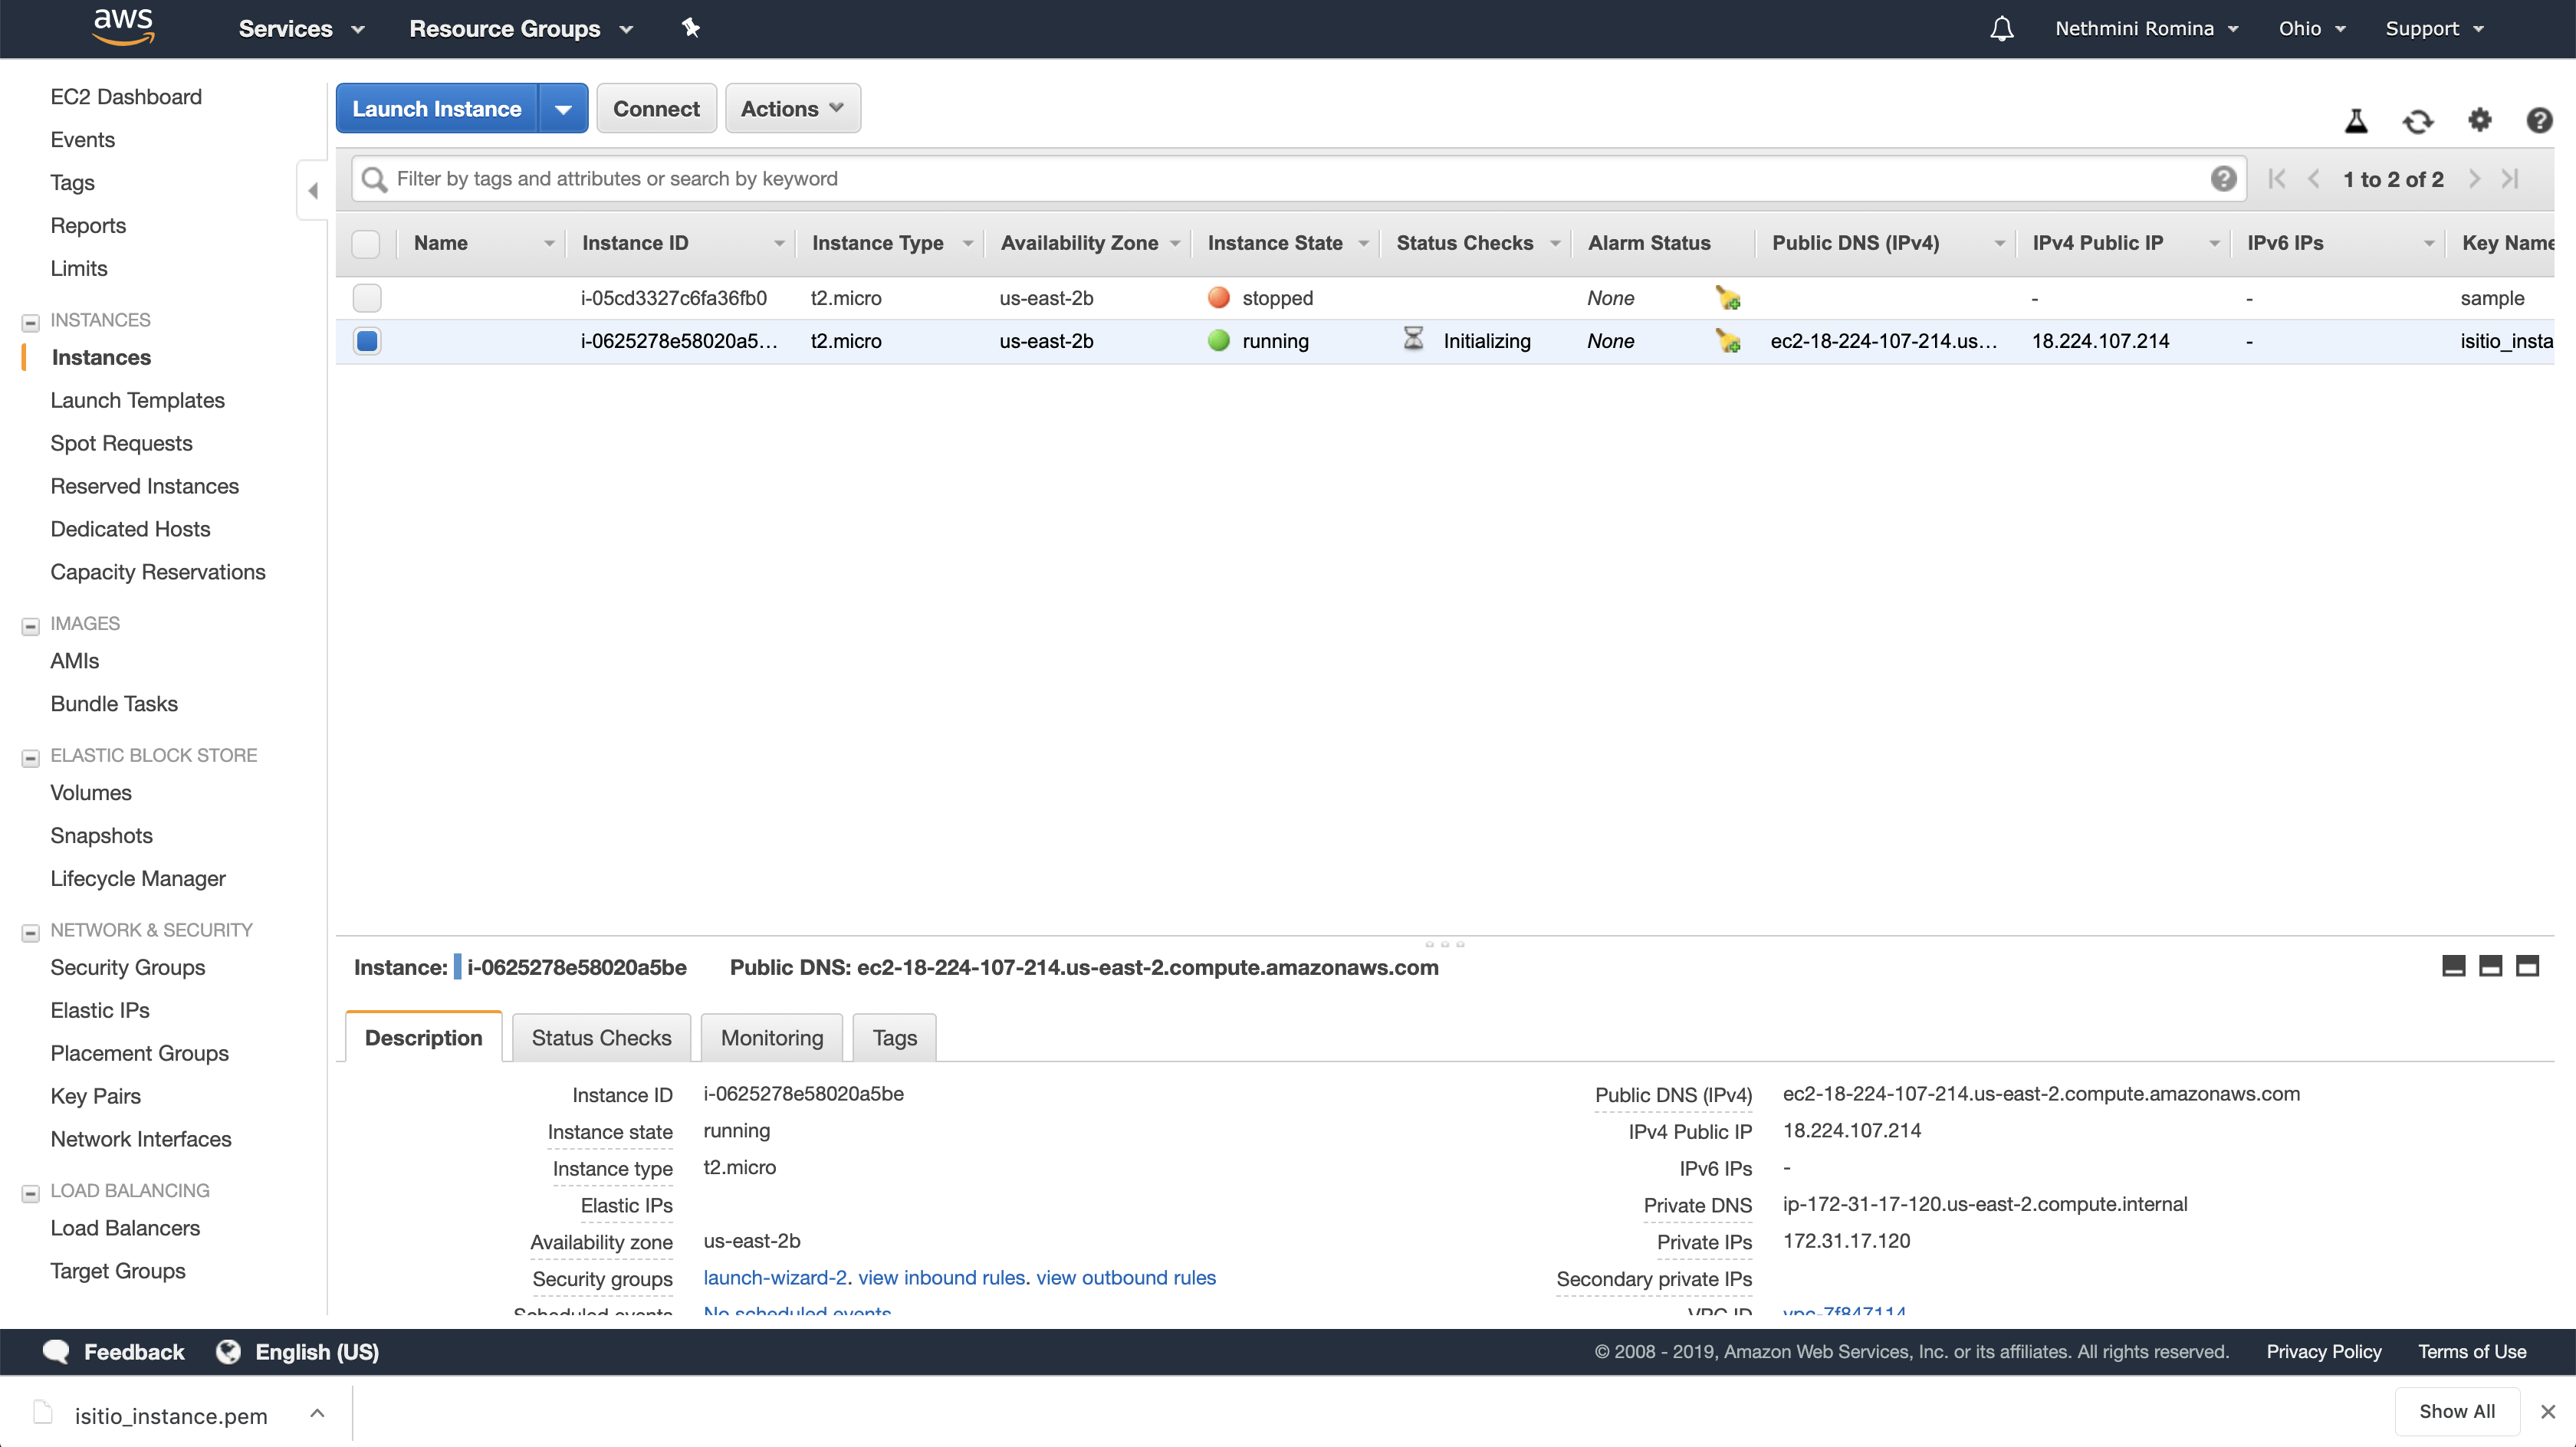Go to first page of results
This screenshot has width=2576, height=1447.
[2277, 179]
